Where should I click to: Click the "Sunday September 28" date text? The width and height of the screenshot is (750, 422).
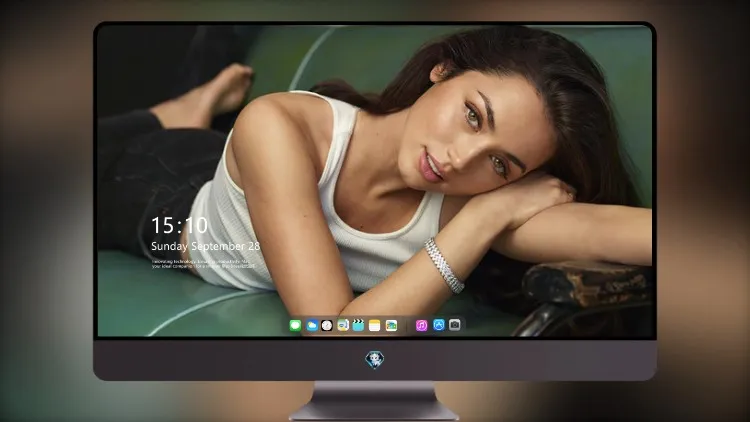pyautogui.click(x=206, y=246)
